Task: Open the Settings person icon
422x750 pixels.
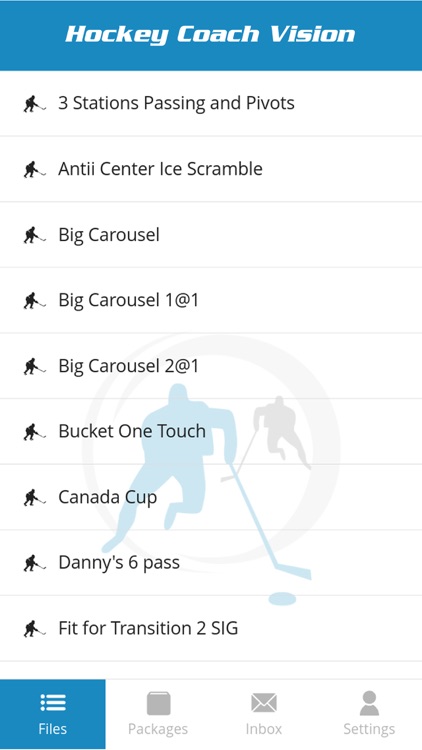Action: pyautogui.click(x=369, y=703)
